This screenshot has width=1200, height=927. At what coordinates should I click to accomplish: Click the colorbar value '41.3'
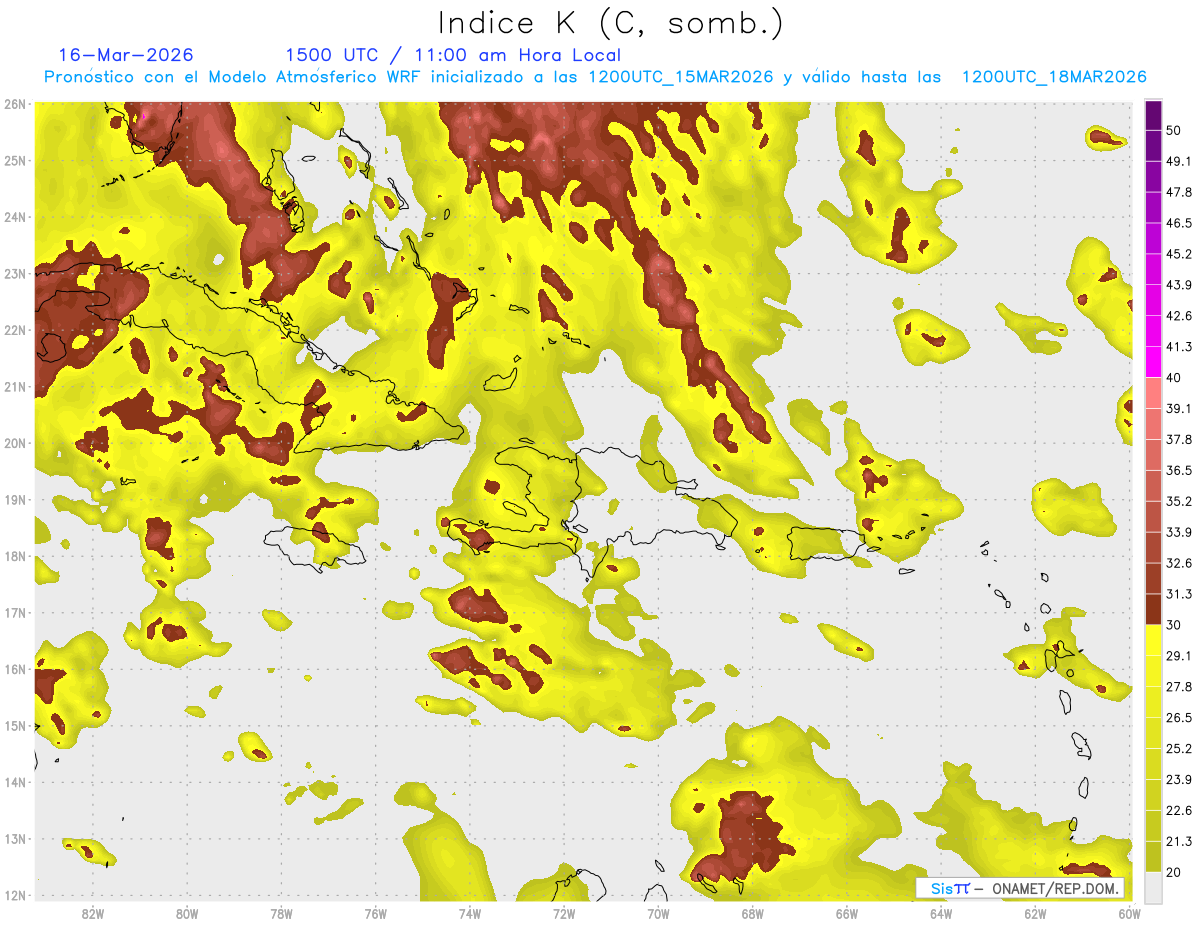[1179, 347]
